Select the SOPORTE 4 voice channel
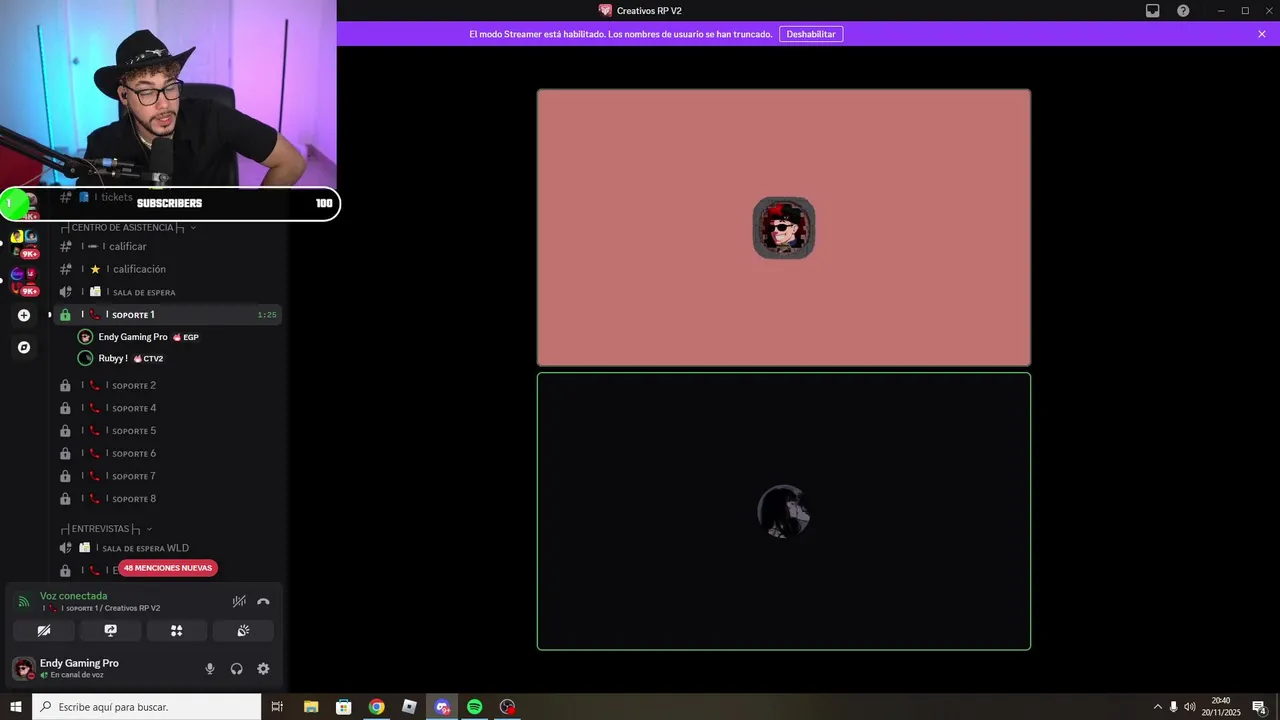This screenshot has width=1280, height=720. (x=167, y=408)
